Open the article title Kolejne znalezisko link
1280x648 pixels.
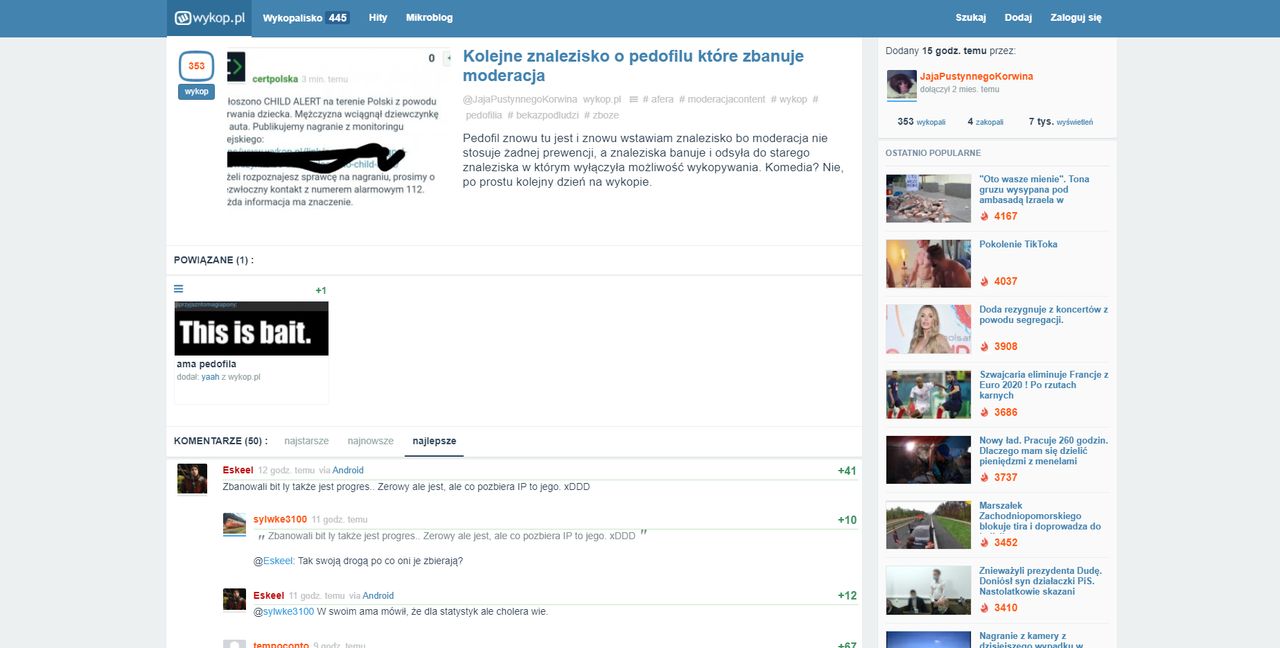pos(633,66)
